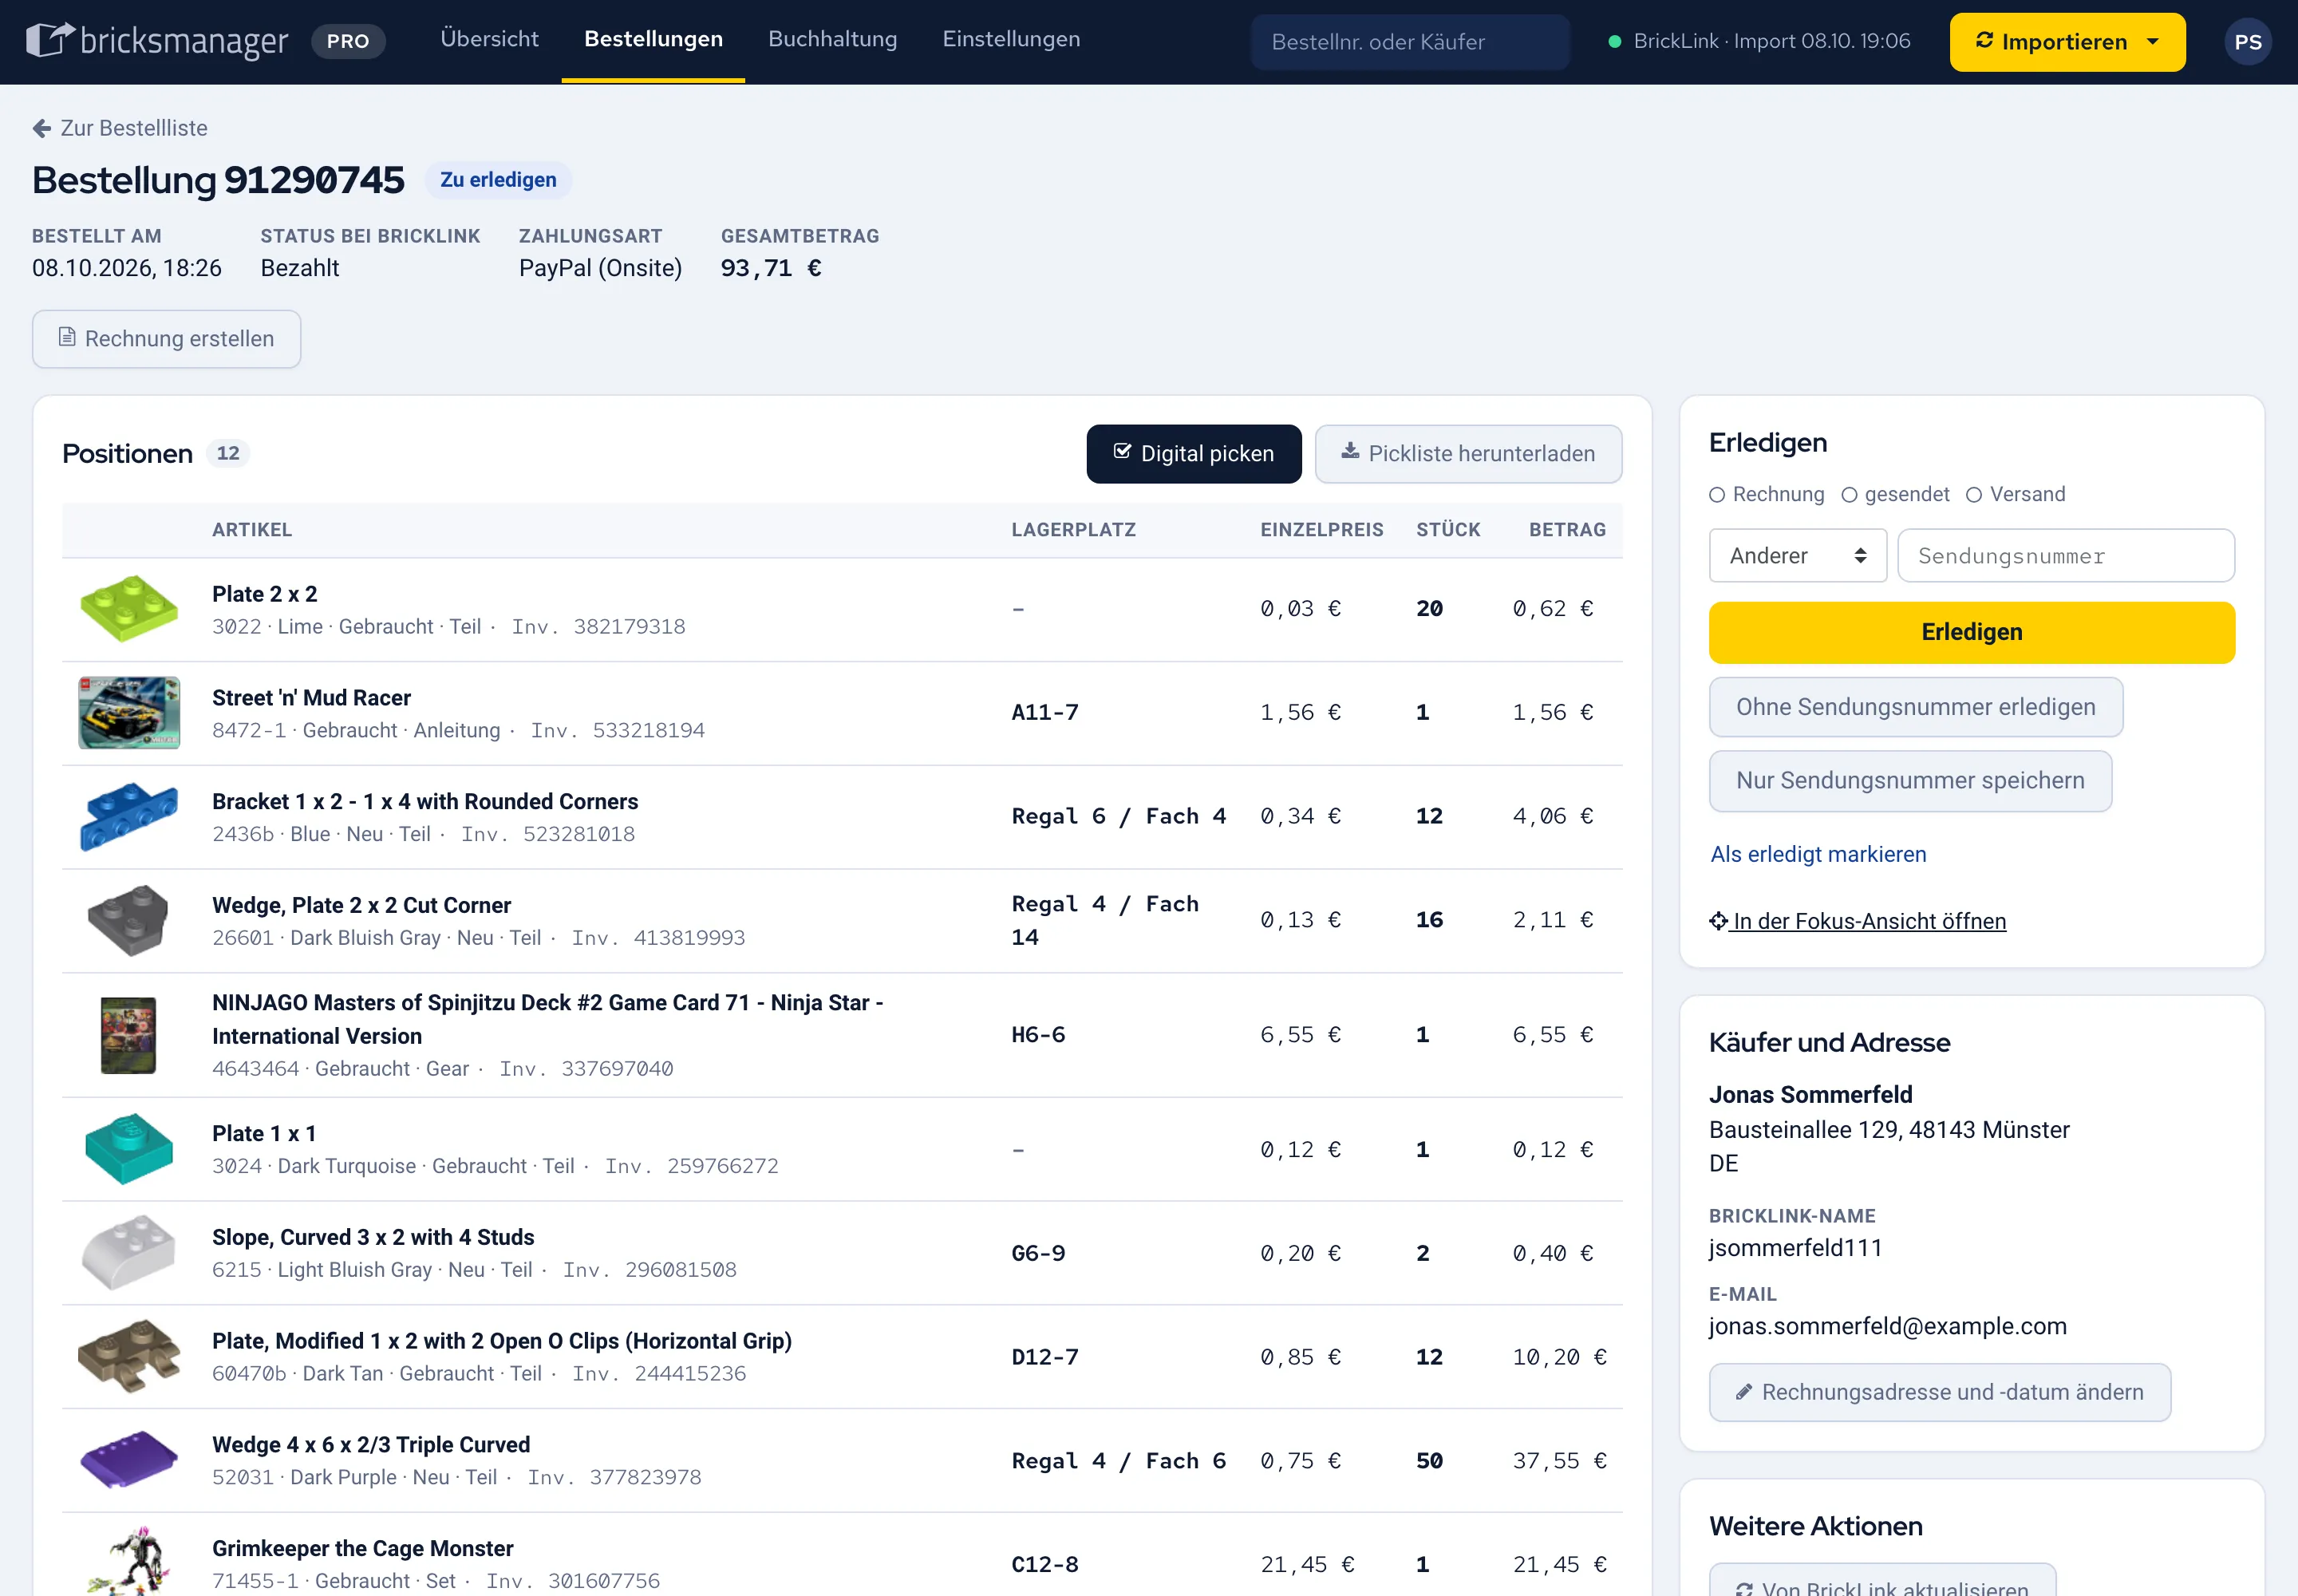Open the Street 'n' Mud Racer image
The image size is (2298, 1596).
tap(129, 713)
